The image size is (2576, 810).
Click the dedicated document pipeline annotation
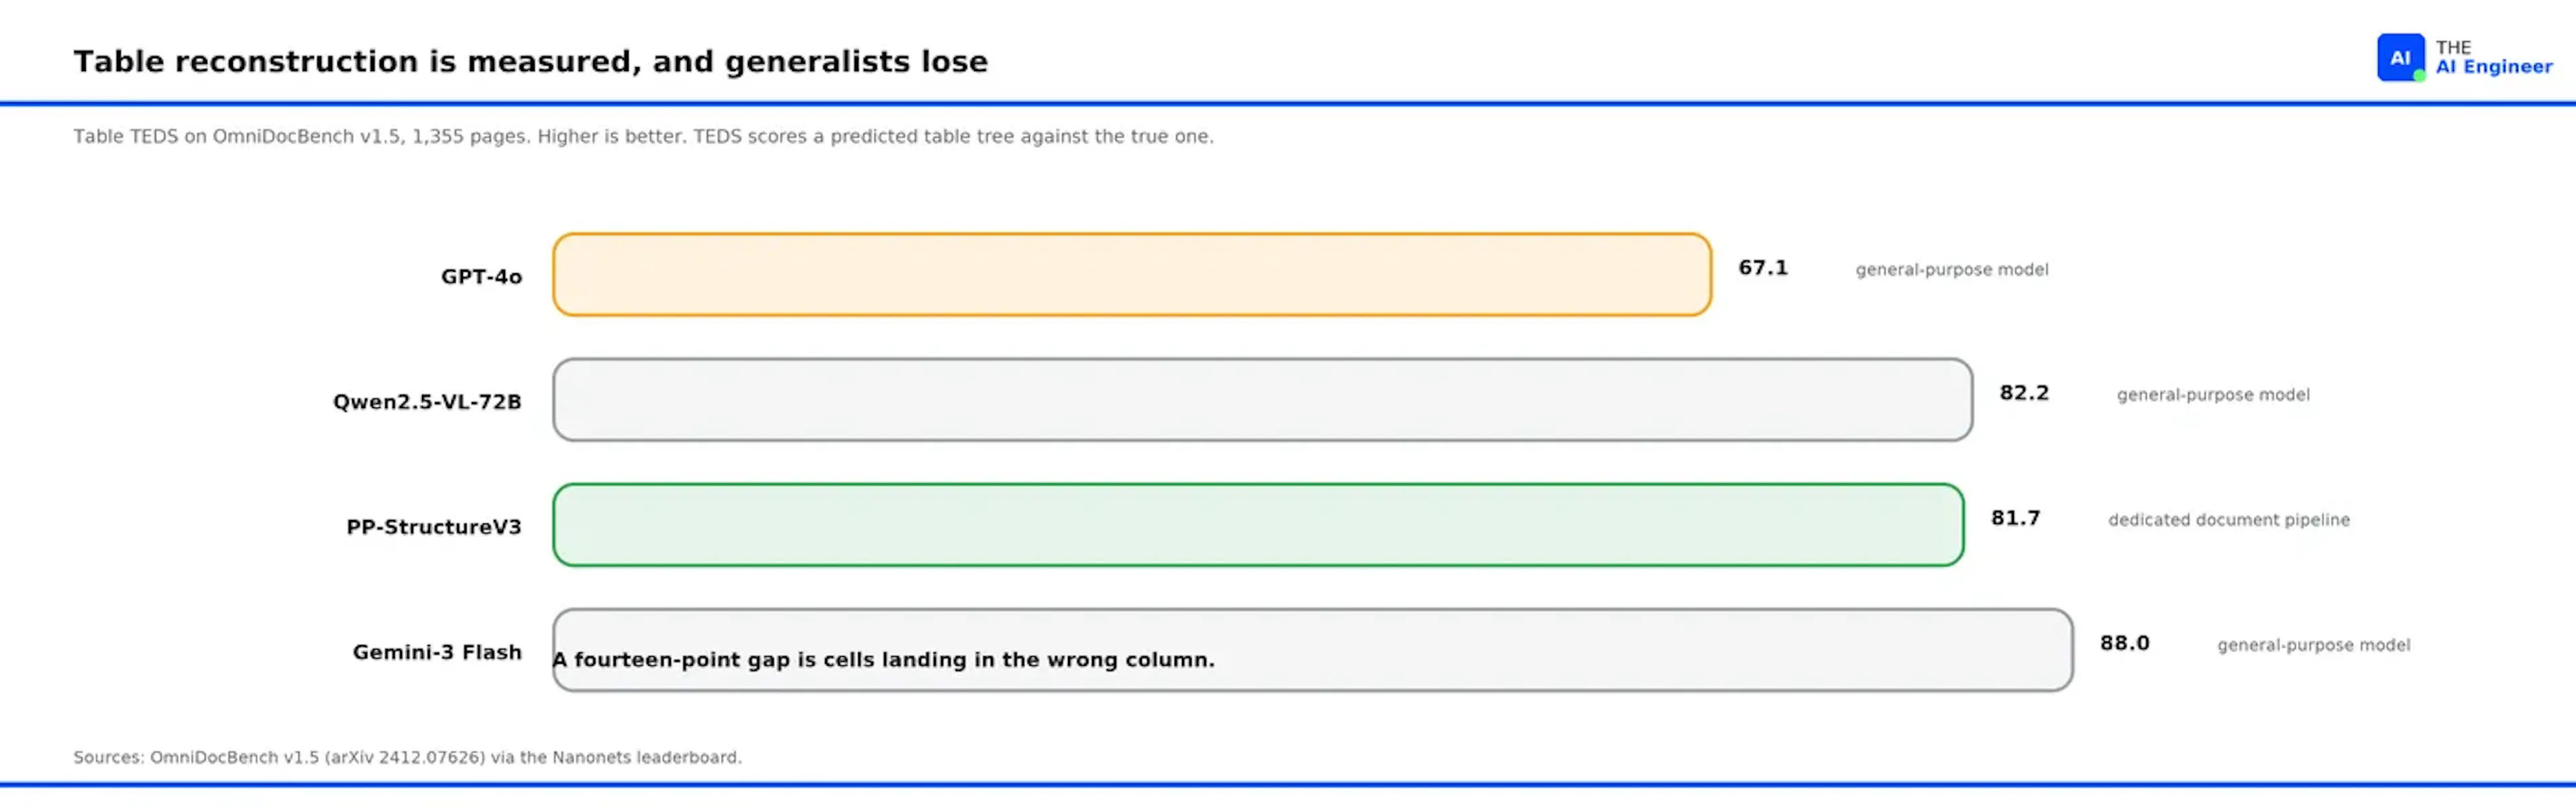pyautogui.click(x=2229, y=520)
